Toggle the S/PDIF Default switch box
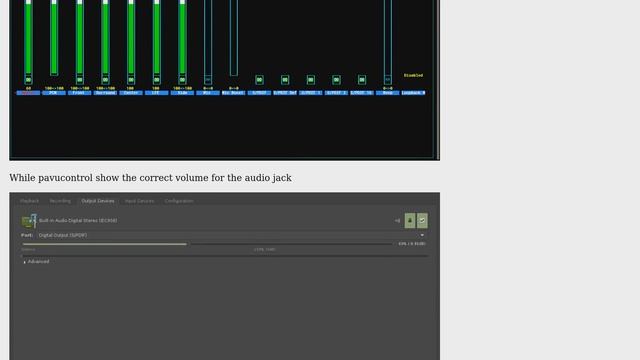The width and height of the screenshot is (640, 360). pos(285,80)
